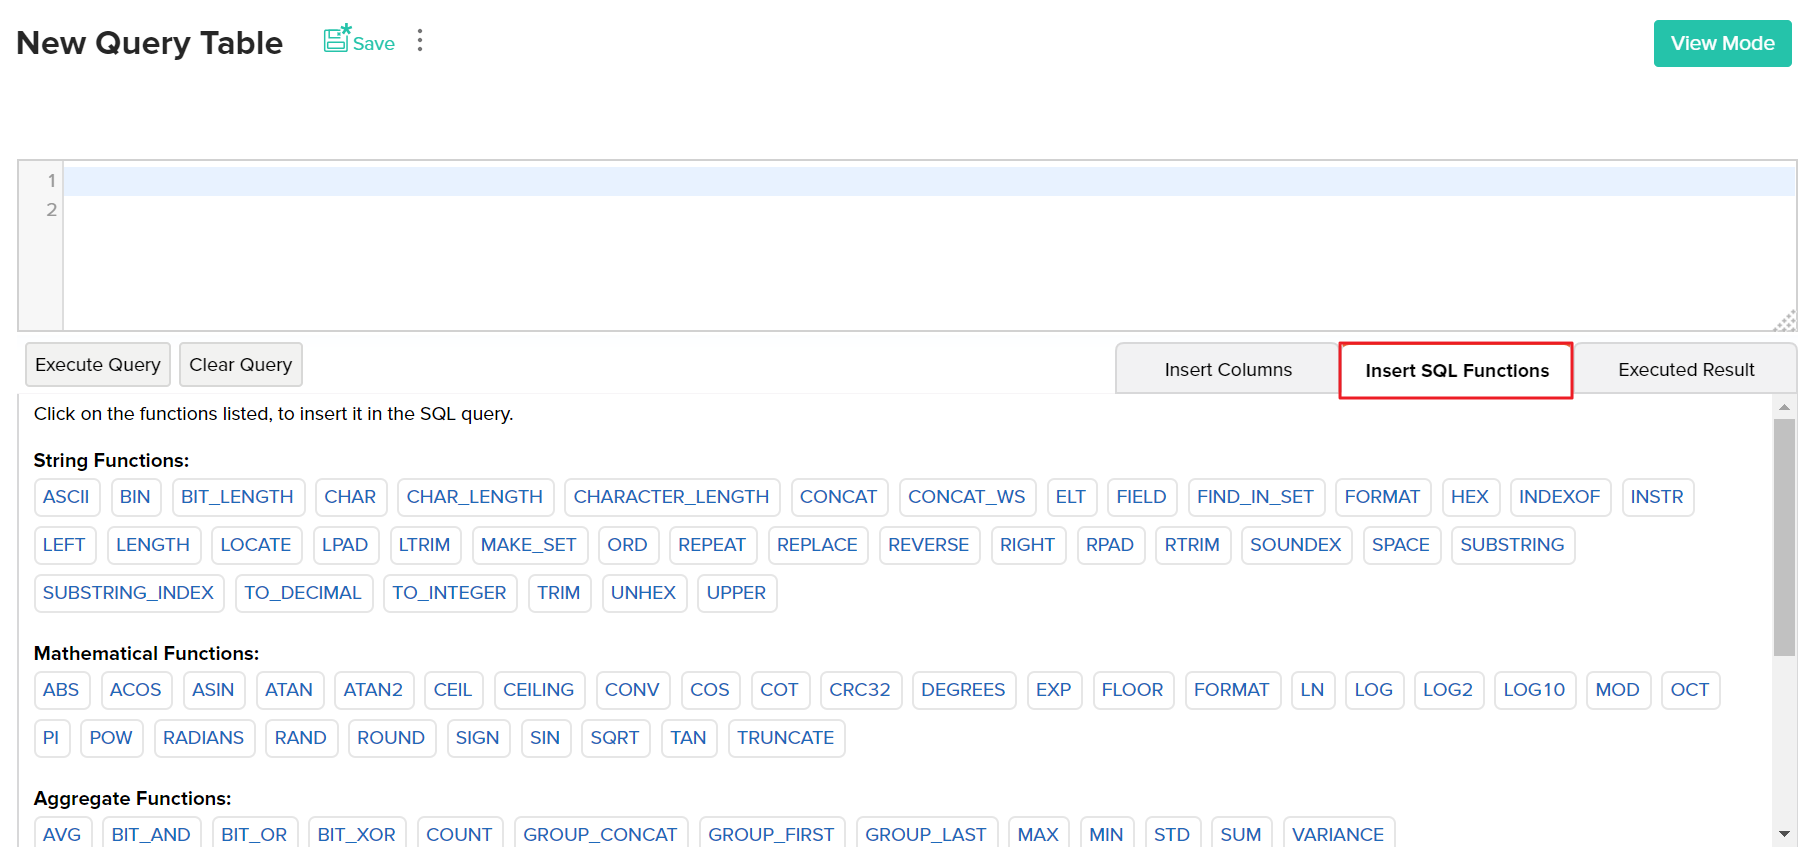
Task: Insert the FIND_IN_SET function
Action: (x=1256, y=497)
